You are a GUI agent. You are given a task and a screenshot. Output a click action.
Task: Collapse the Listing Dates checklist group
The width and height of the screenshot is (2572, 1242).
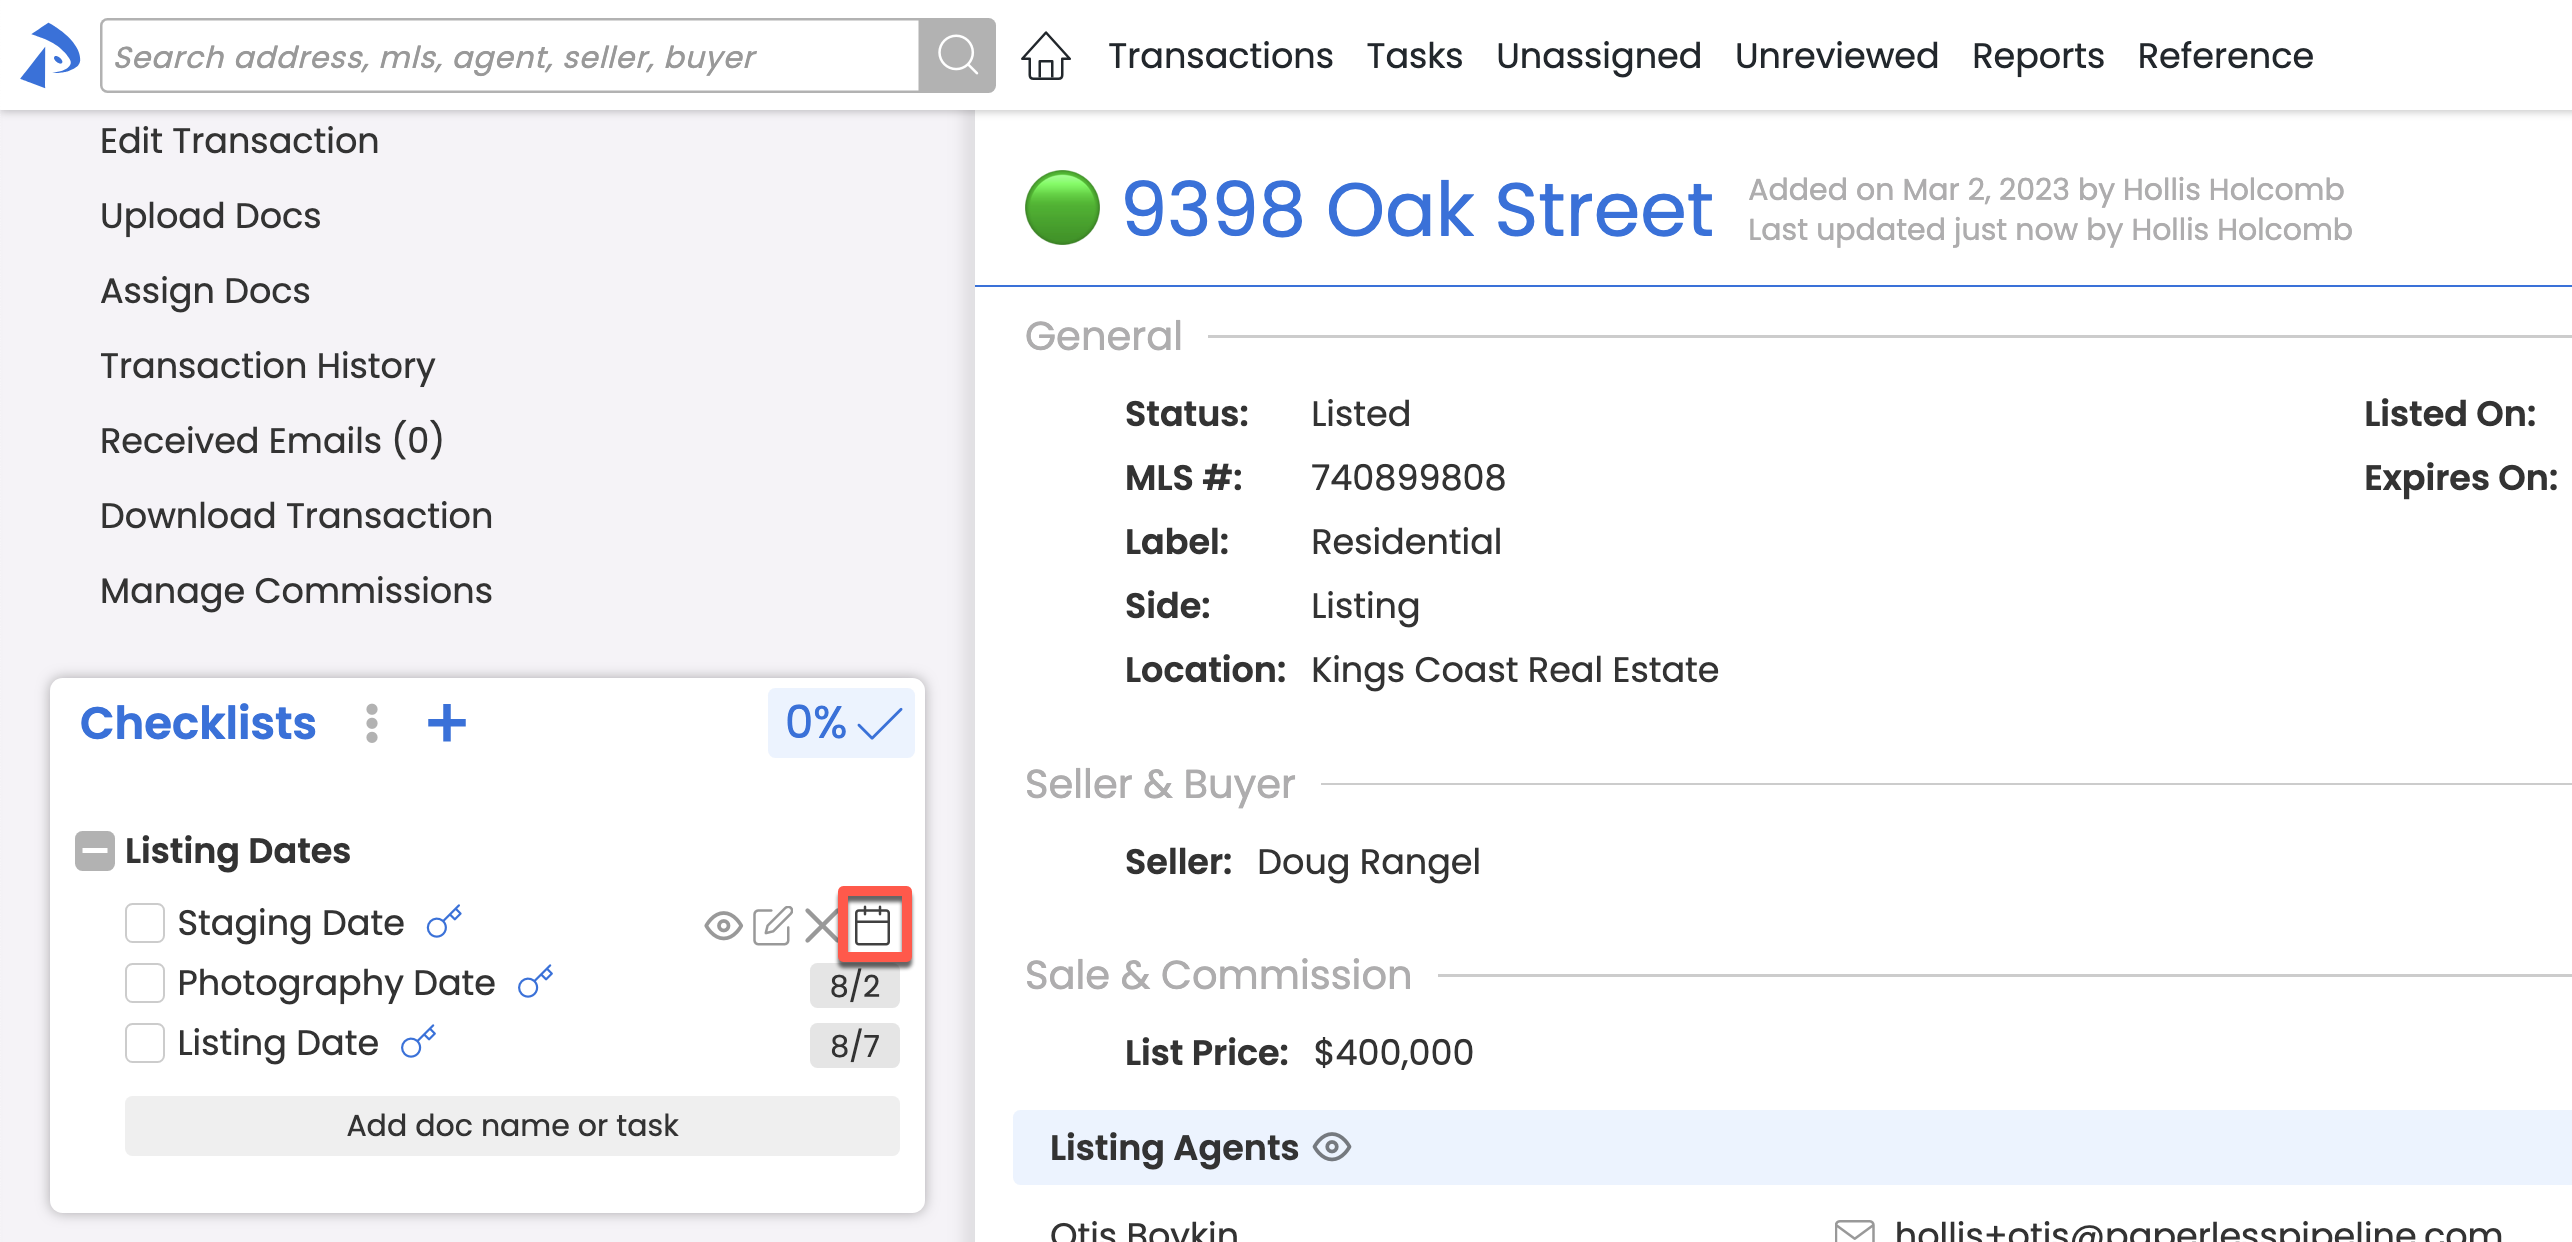coord(95,851)
